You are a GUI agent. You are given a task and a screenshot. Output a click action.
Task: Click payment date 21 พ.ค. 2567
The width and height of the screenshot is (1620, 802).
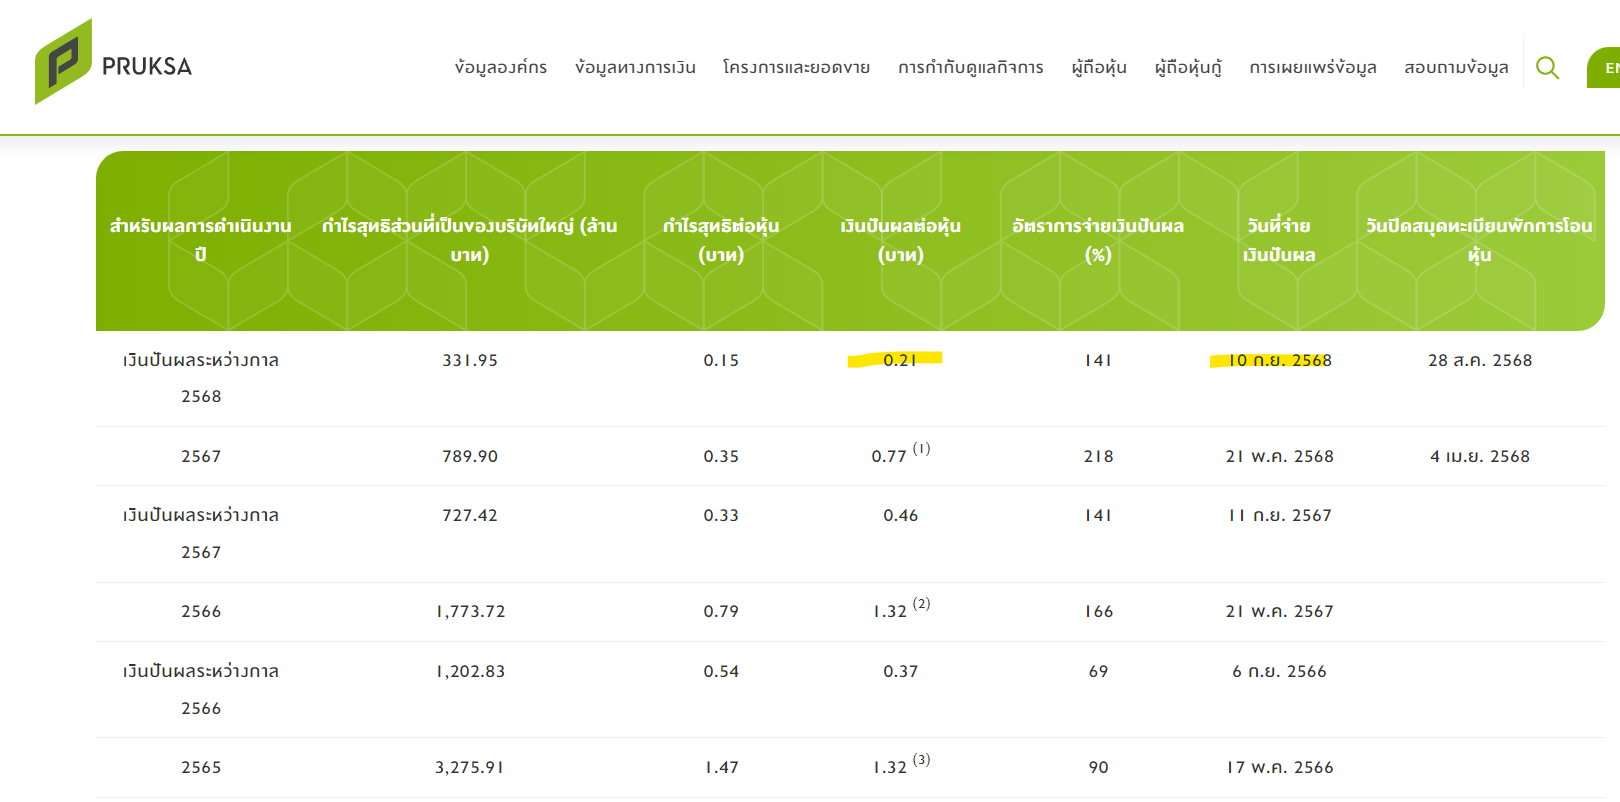(x=1280, y=611)
